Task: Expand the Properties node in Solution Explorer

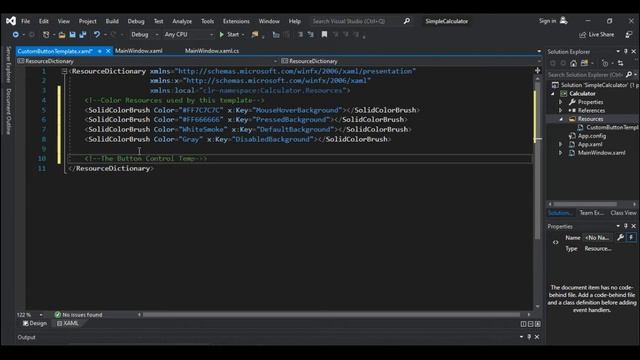Action: pyautogui.click(x=561, y=102)
